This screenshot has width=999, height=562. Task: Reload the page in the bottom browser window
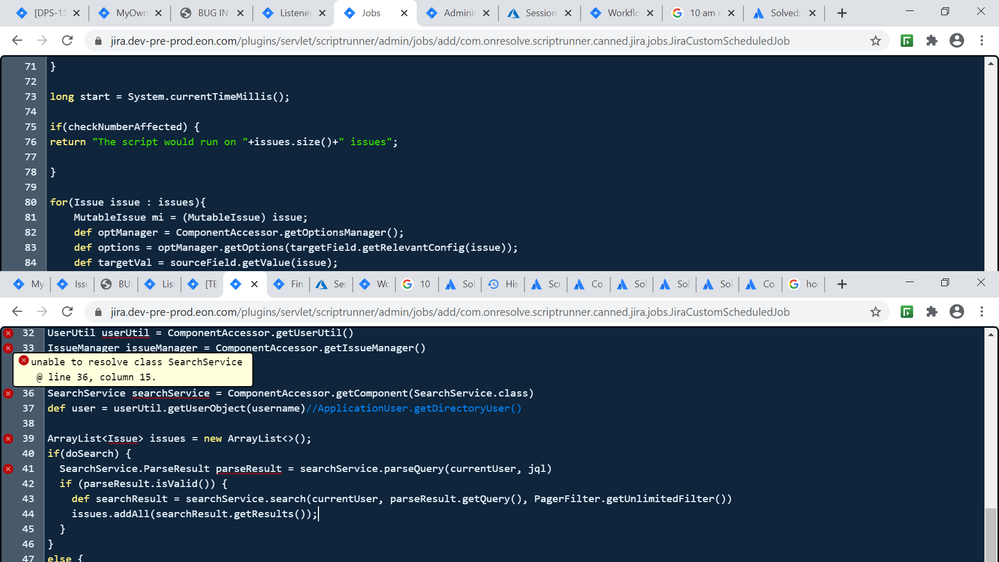(x=67, y=312)
